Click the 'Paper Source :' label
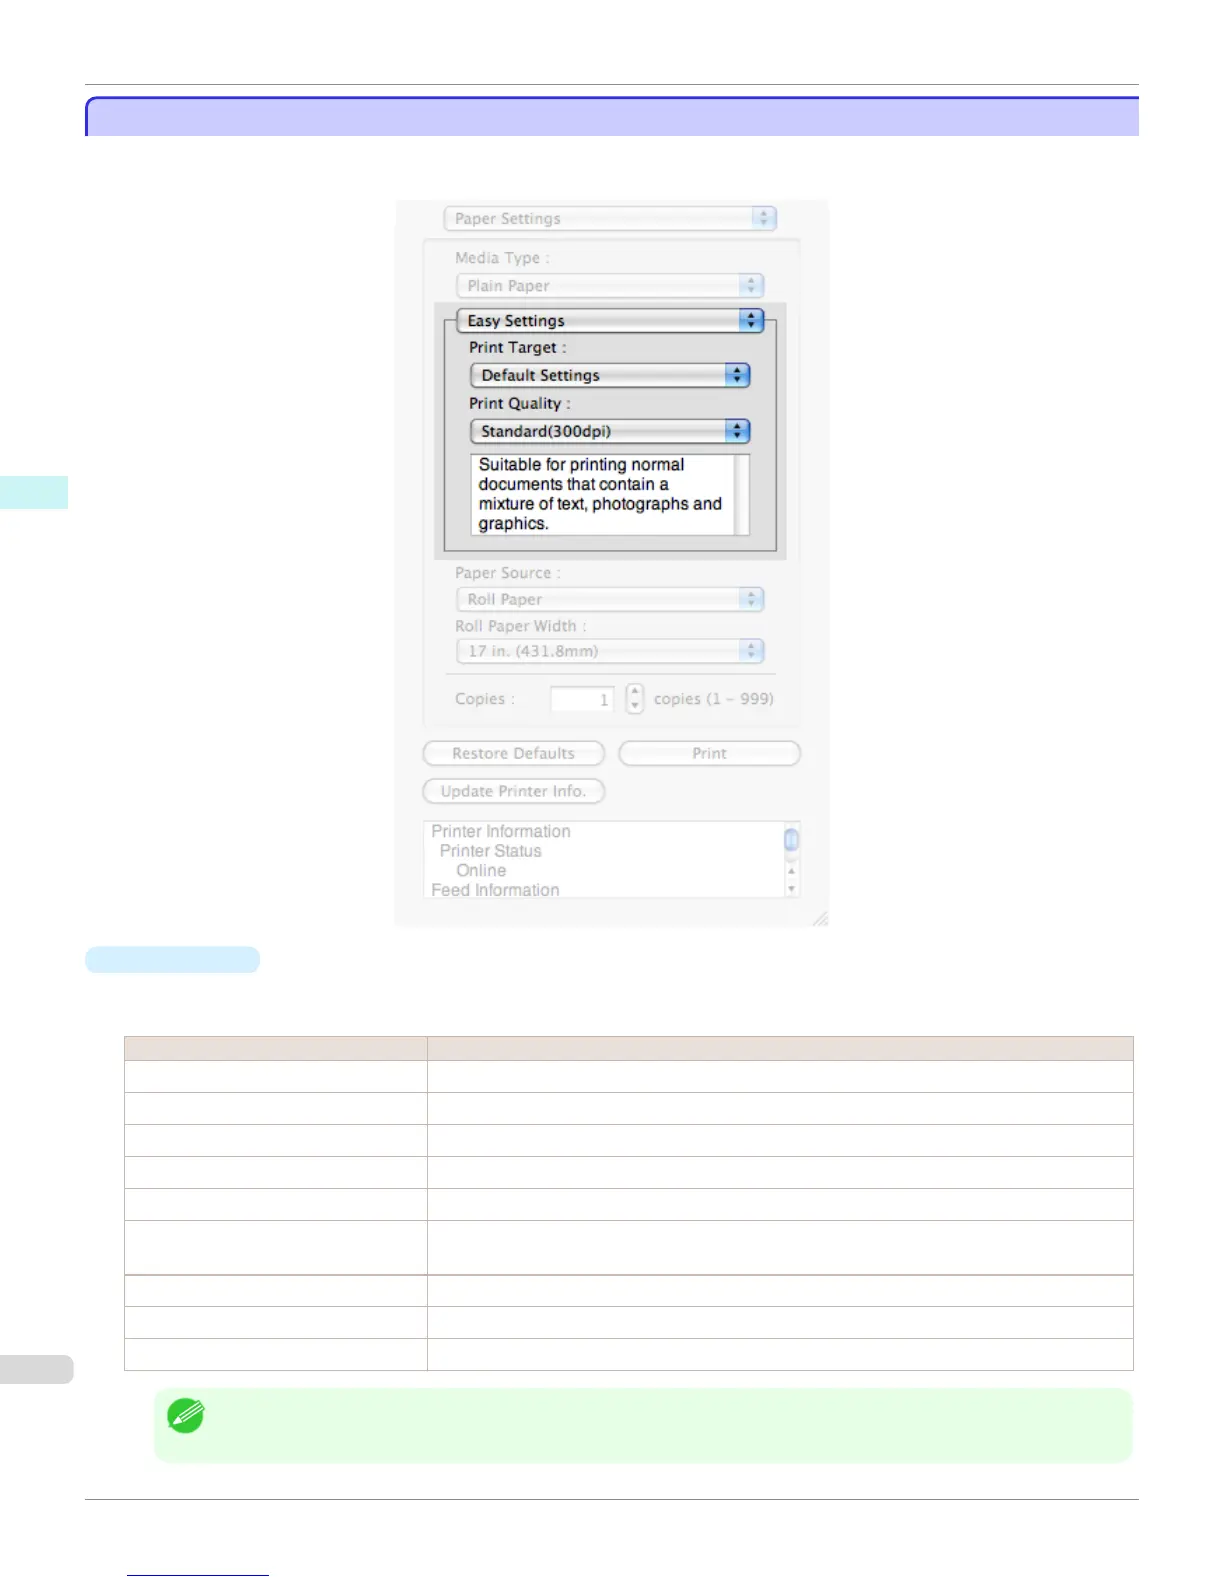 508,573
